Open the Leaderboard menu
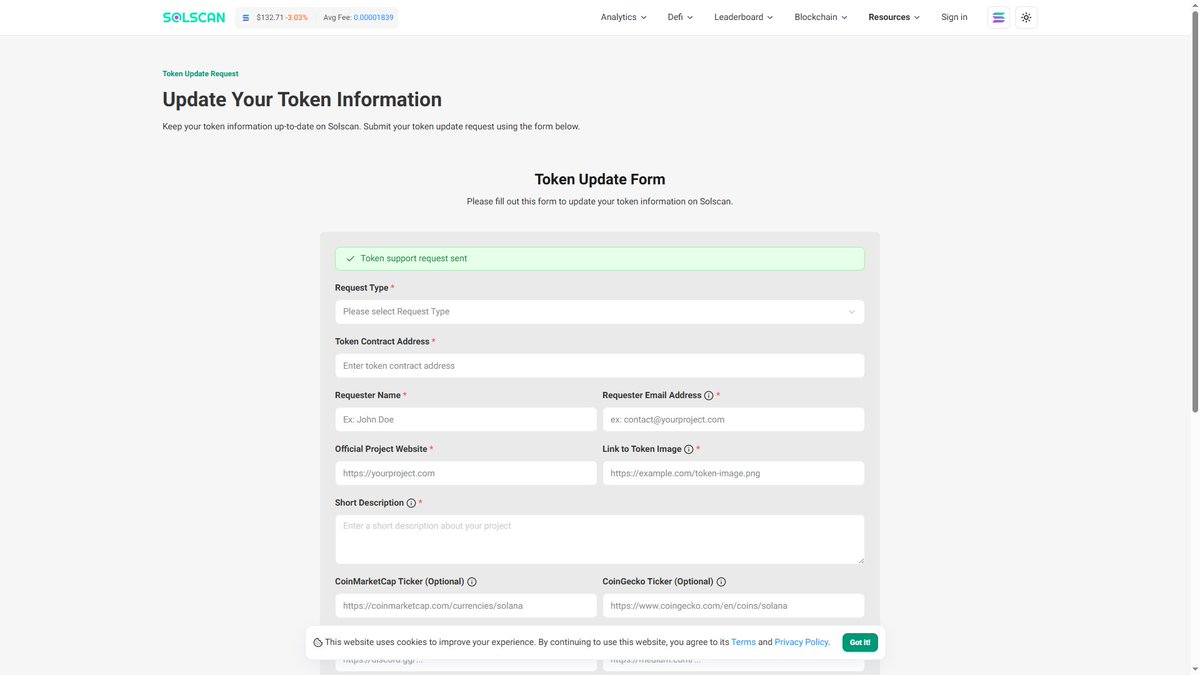Screen dimensions: 1200x675 pyautogui.click(x=744, y=17)
